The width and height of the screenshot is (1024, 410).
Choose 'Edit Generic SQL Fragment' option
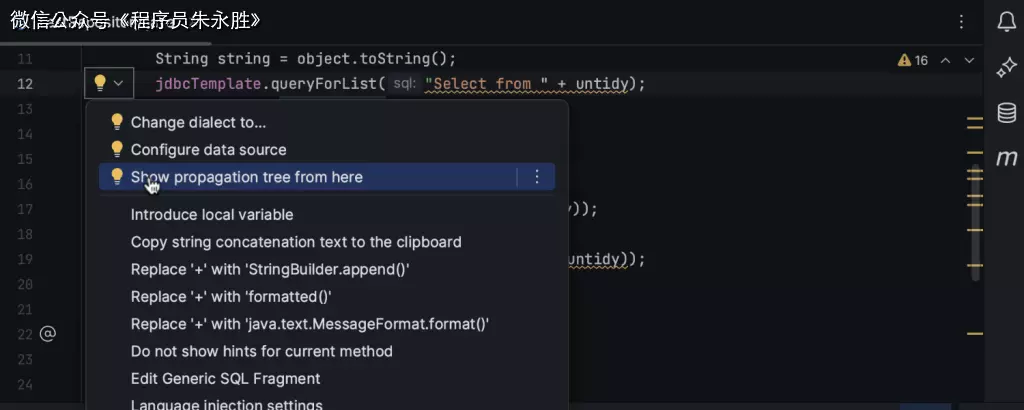click(225, 379)
